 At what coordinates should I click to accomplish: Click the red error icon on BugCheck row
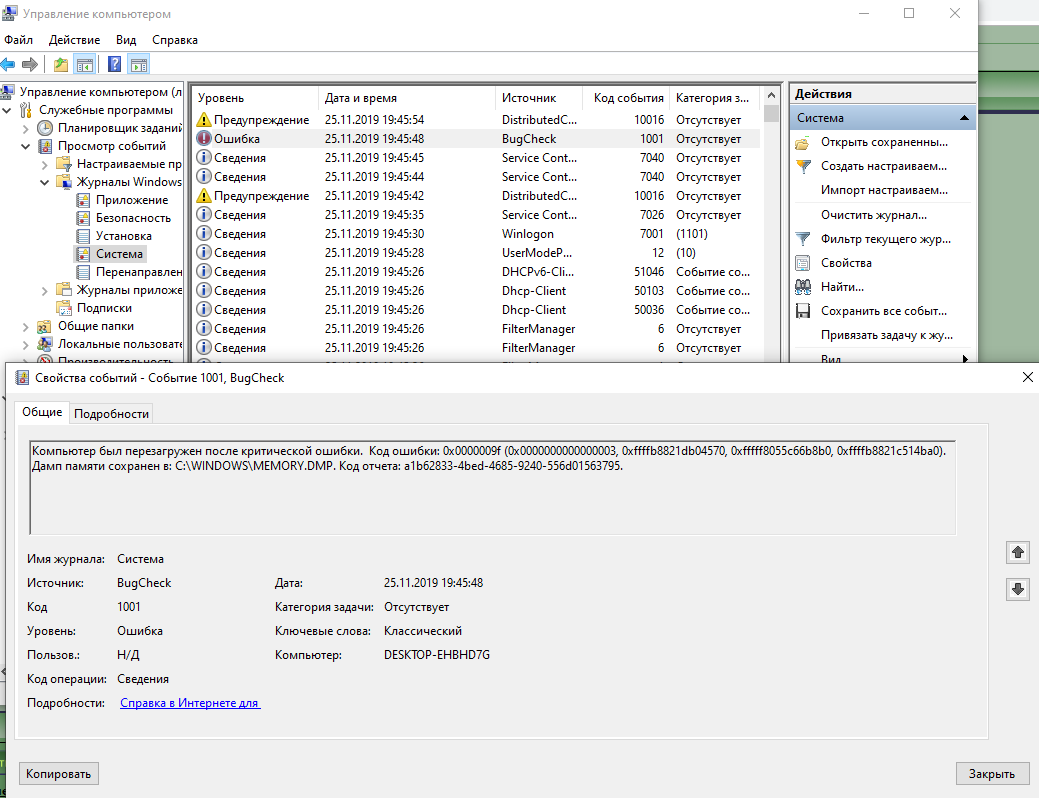[x=203, y=139]
